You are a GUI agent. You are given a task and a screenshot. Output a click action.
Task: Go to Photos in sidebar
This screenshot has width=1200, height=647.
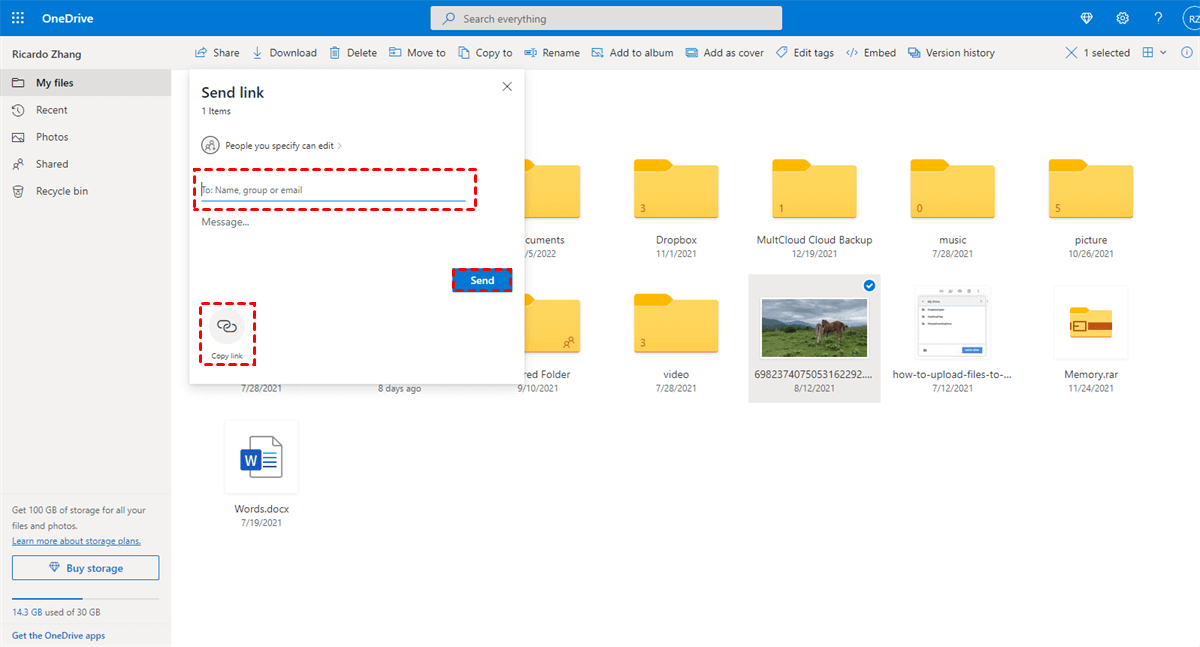pyautogui.click(x=52, y=137)
